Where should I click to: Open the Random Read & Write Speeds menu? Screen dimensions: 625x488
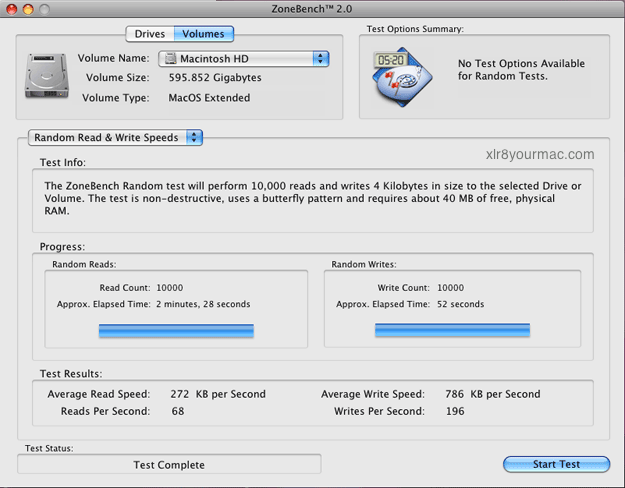[x=115, y=138]
